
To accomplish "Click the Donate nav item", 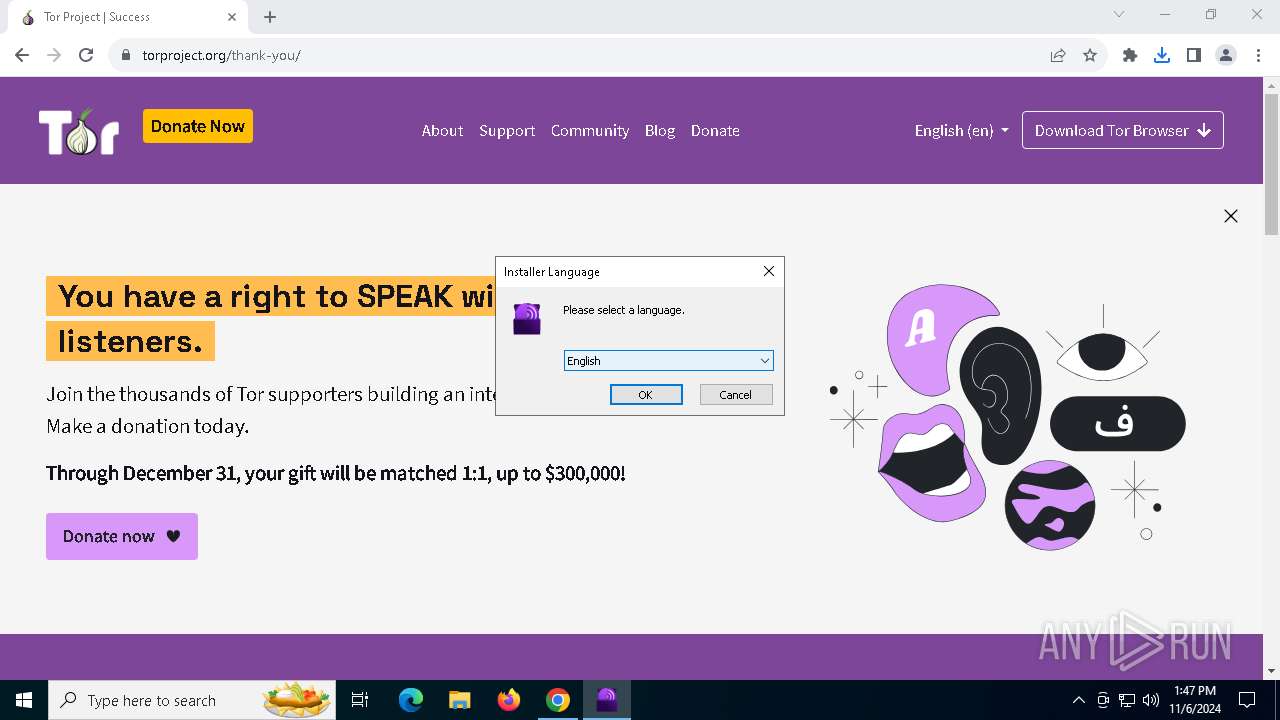I will pos(715,131).
